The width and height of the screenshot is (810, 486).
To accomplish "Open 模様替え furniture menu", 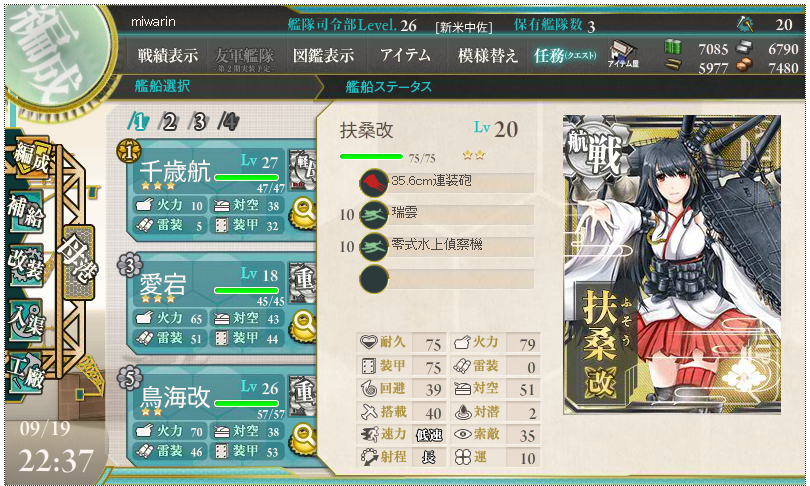I will (488, 55).
